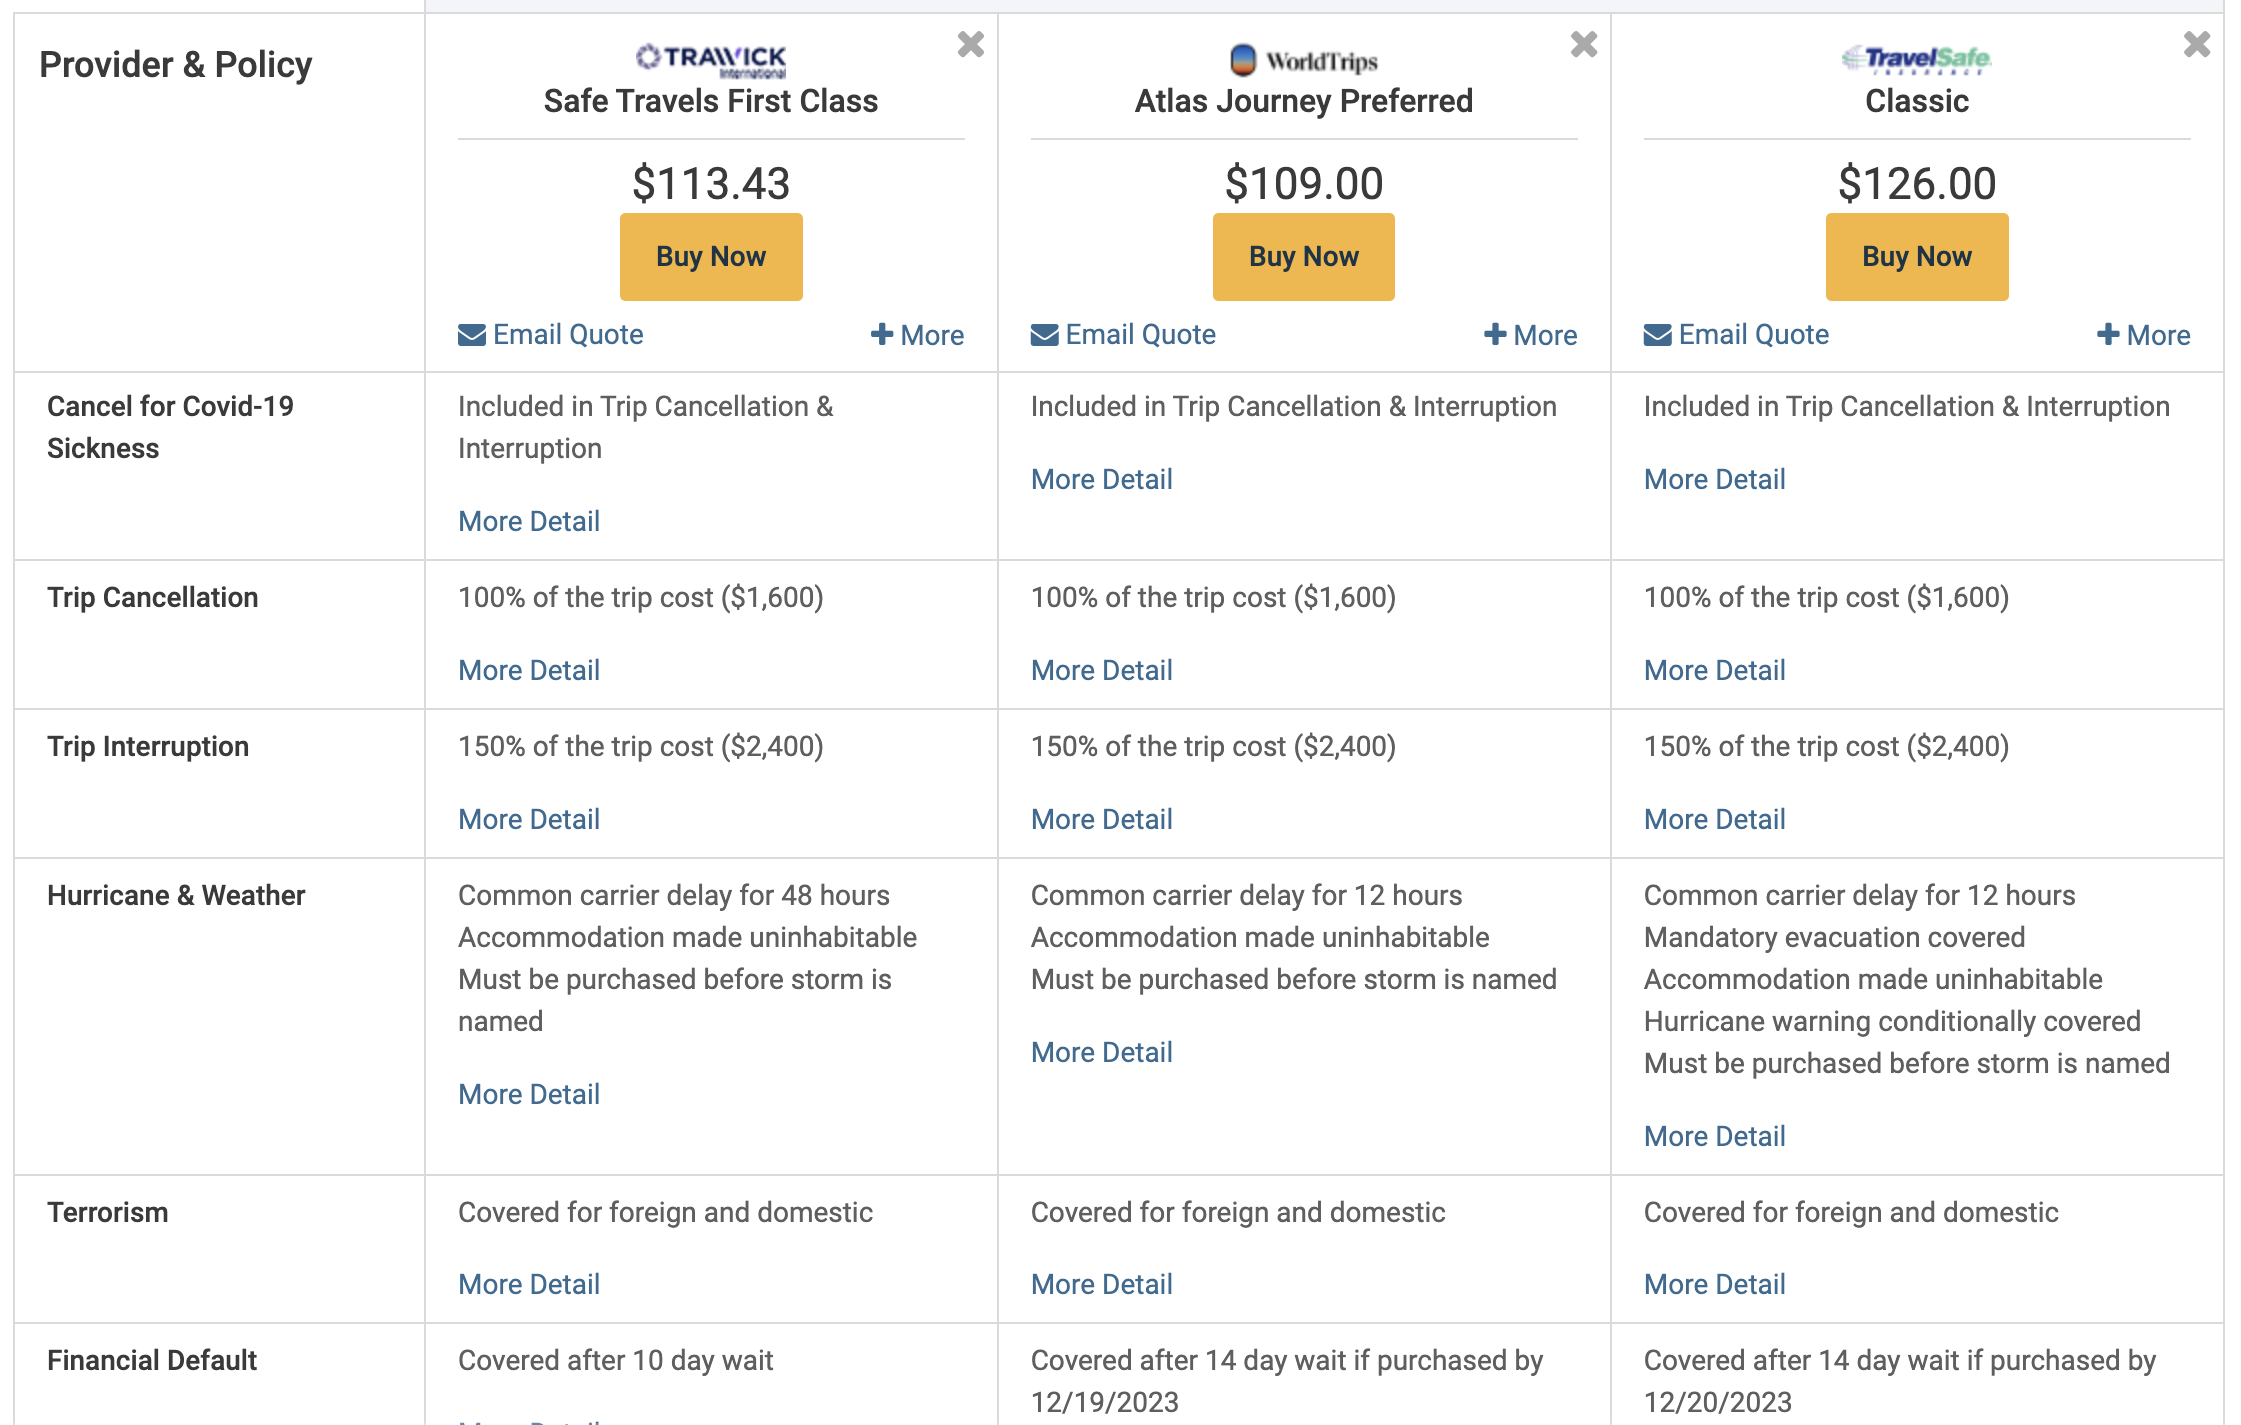Click the Hurricane & Weather row label
Viewport: 2241px width, 1425px height.
176,895
